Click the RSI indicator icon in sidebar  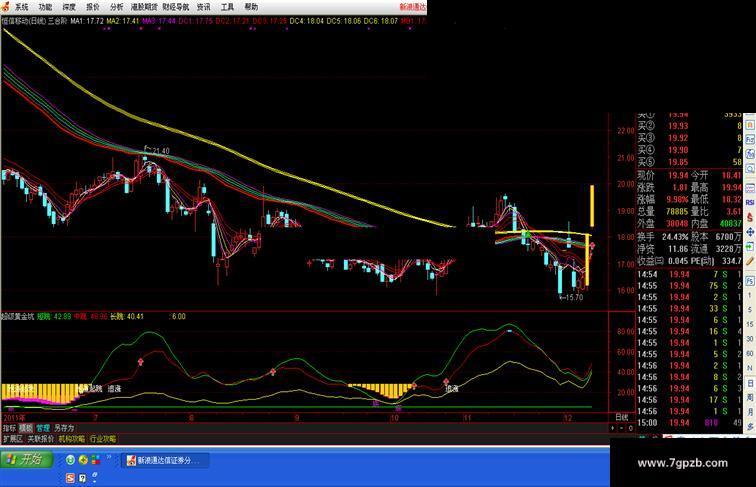[750, 203]
